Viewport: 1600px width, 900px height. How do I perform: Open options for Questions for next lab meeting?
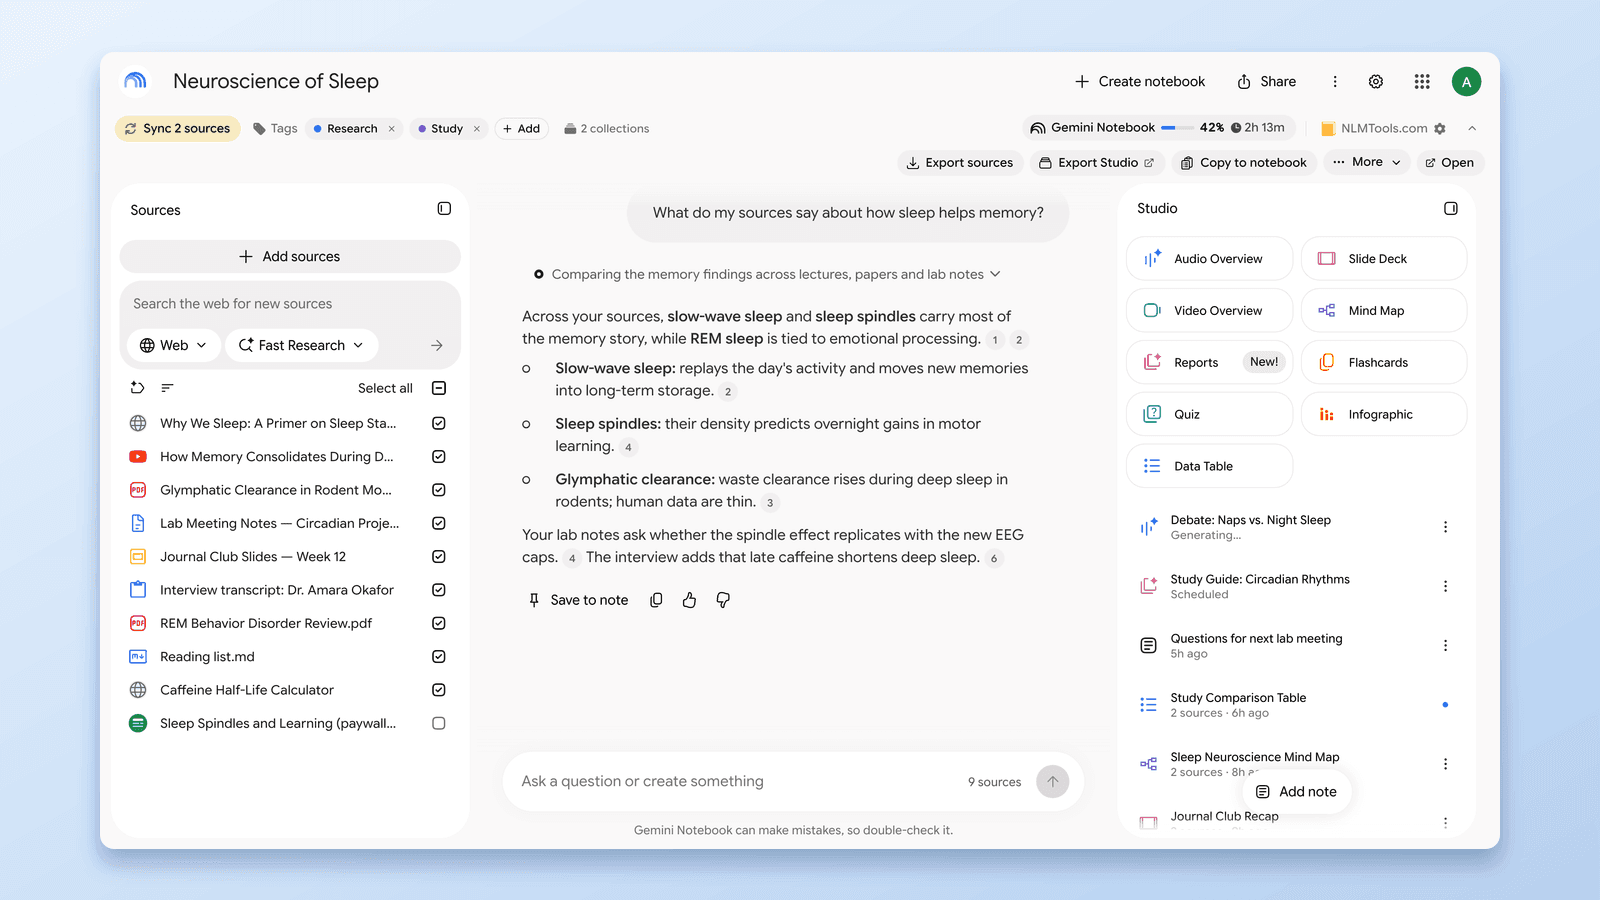click(1445, 646)
